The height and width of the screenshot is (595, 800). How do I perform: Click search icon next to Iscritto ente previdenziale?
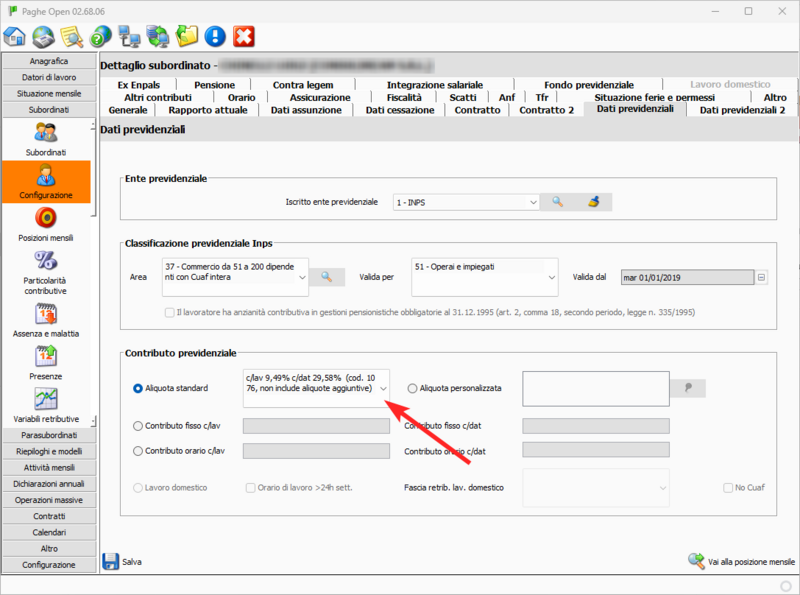click(558, 202)
